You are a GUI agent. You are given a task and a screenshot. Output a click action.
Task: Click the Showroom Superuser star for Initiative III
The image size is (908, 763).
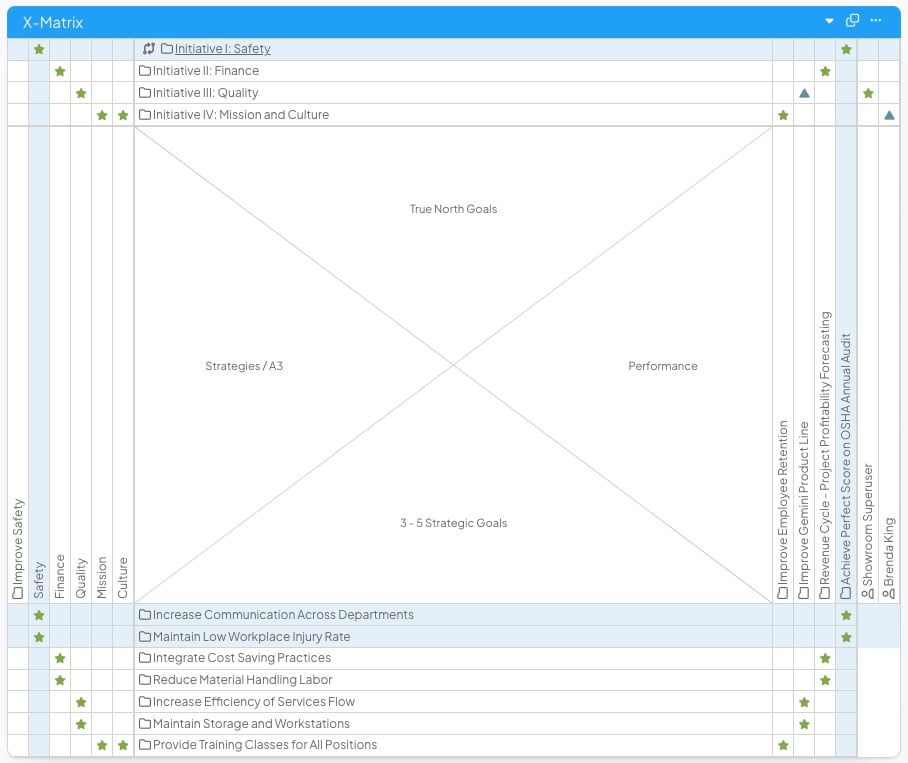(x=868, y=93)
